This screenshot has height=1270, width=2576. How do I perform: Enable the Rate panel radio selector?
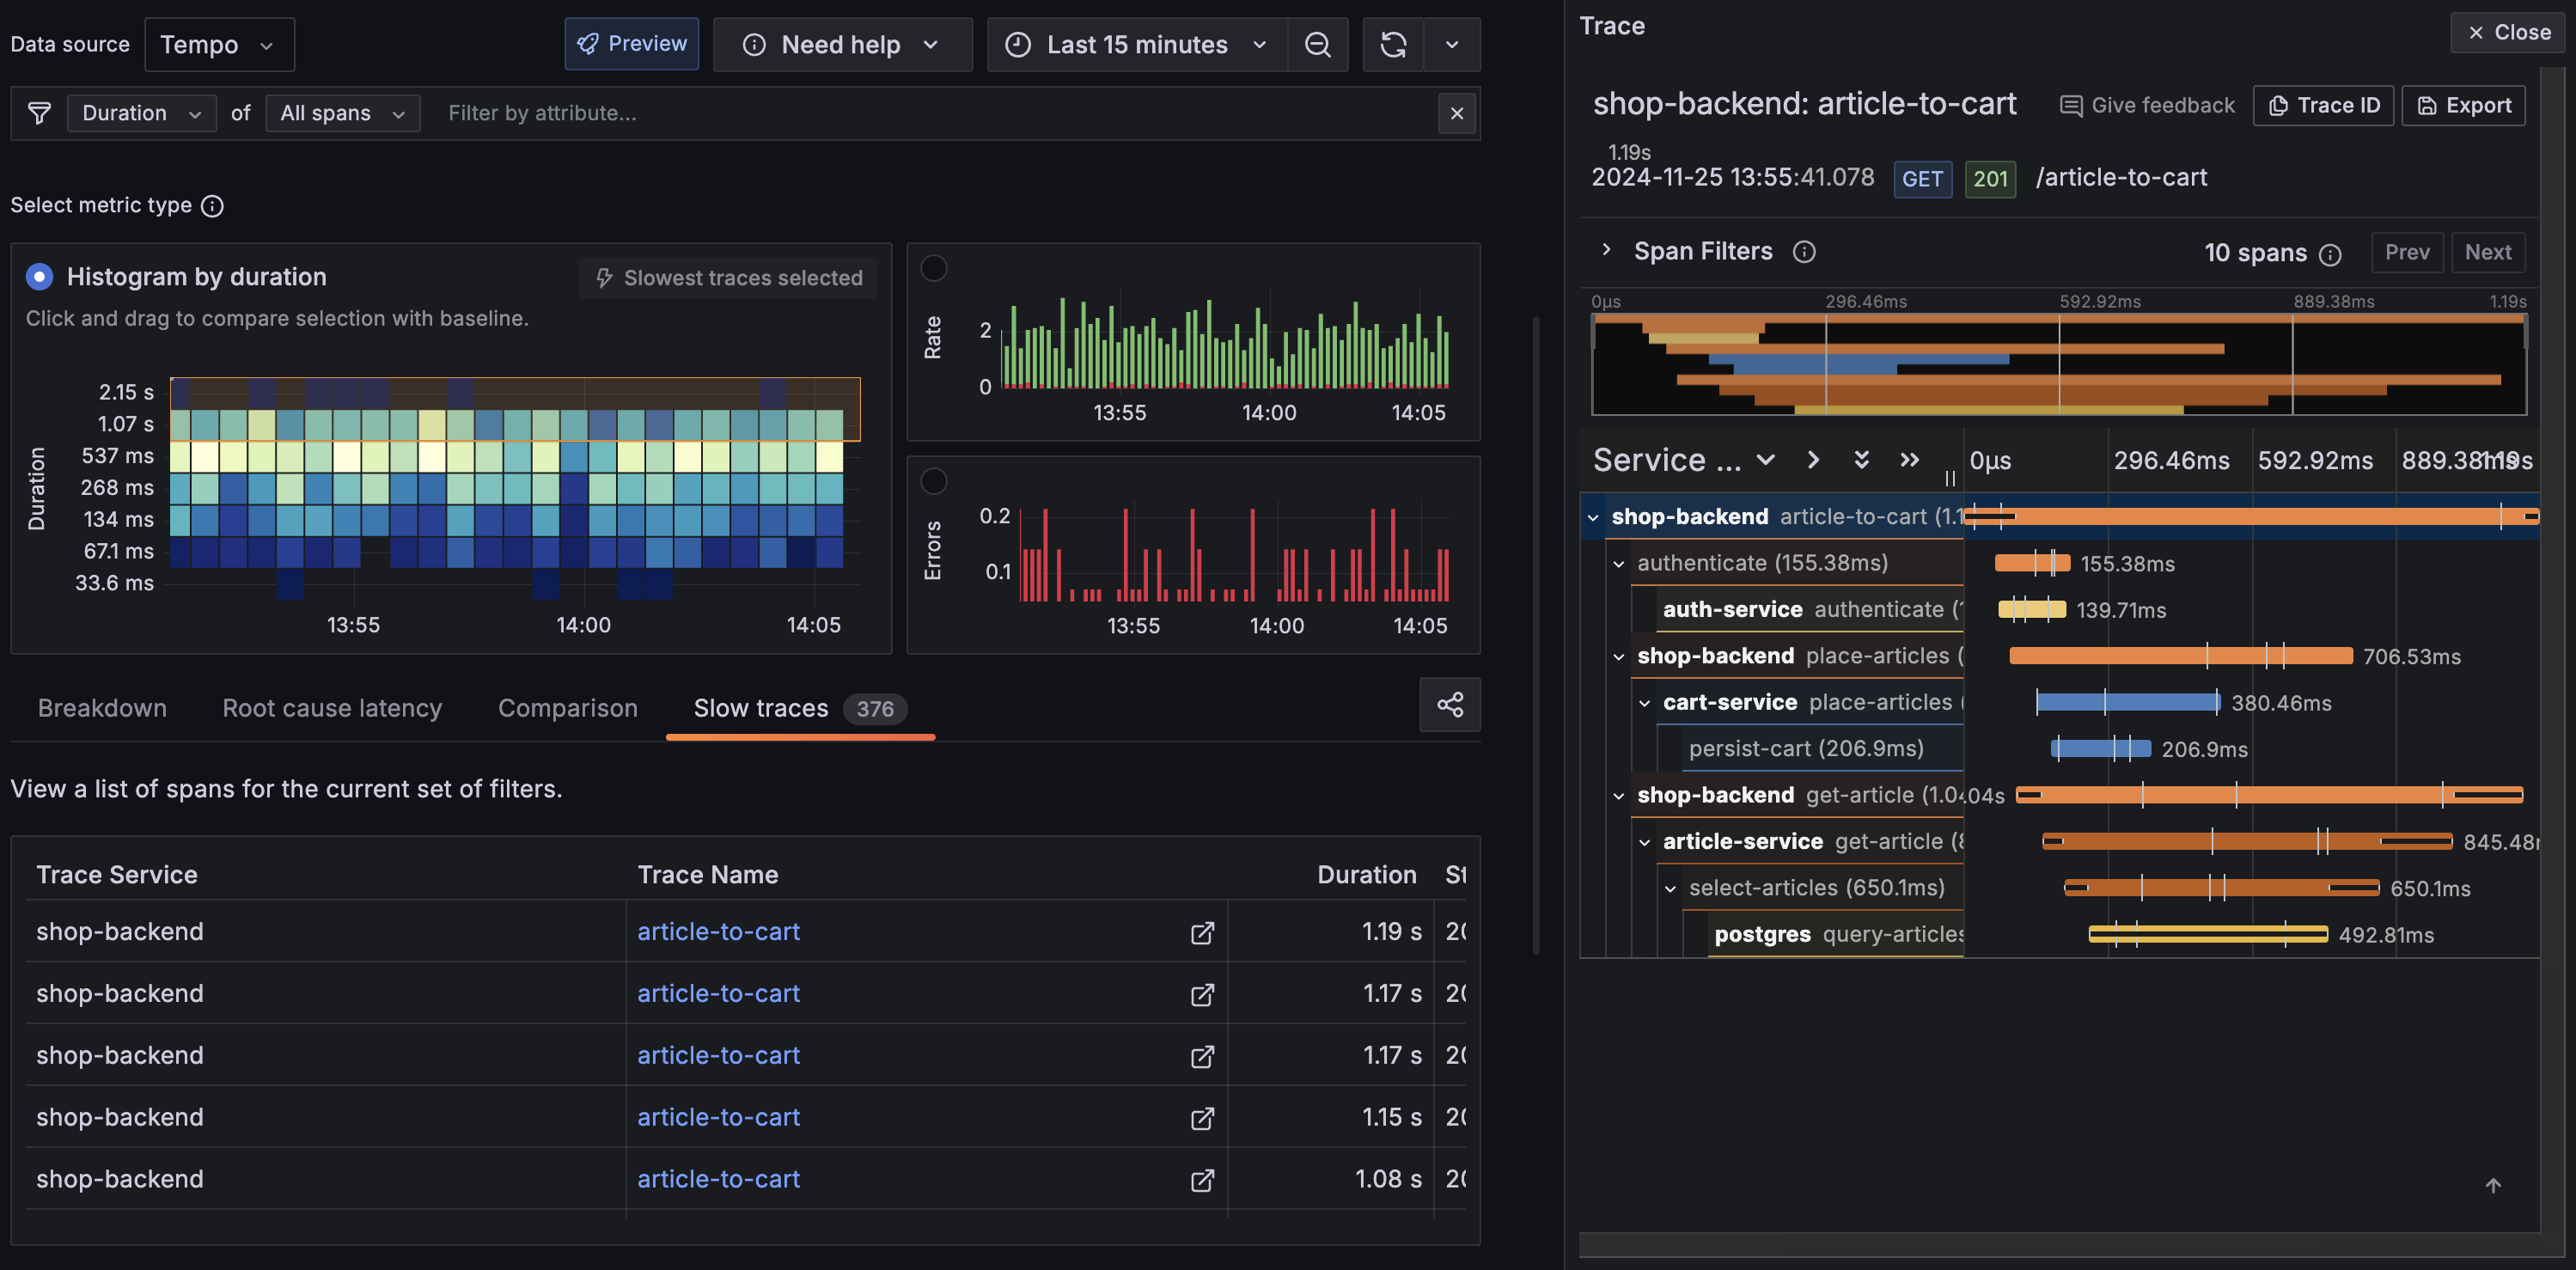click(934, 268)
